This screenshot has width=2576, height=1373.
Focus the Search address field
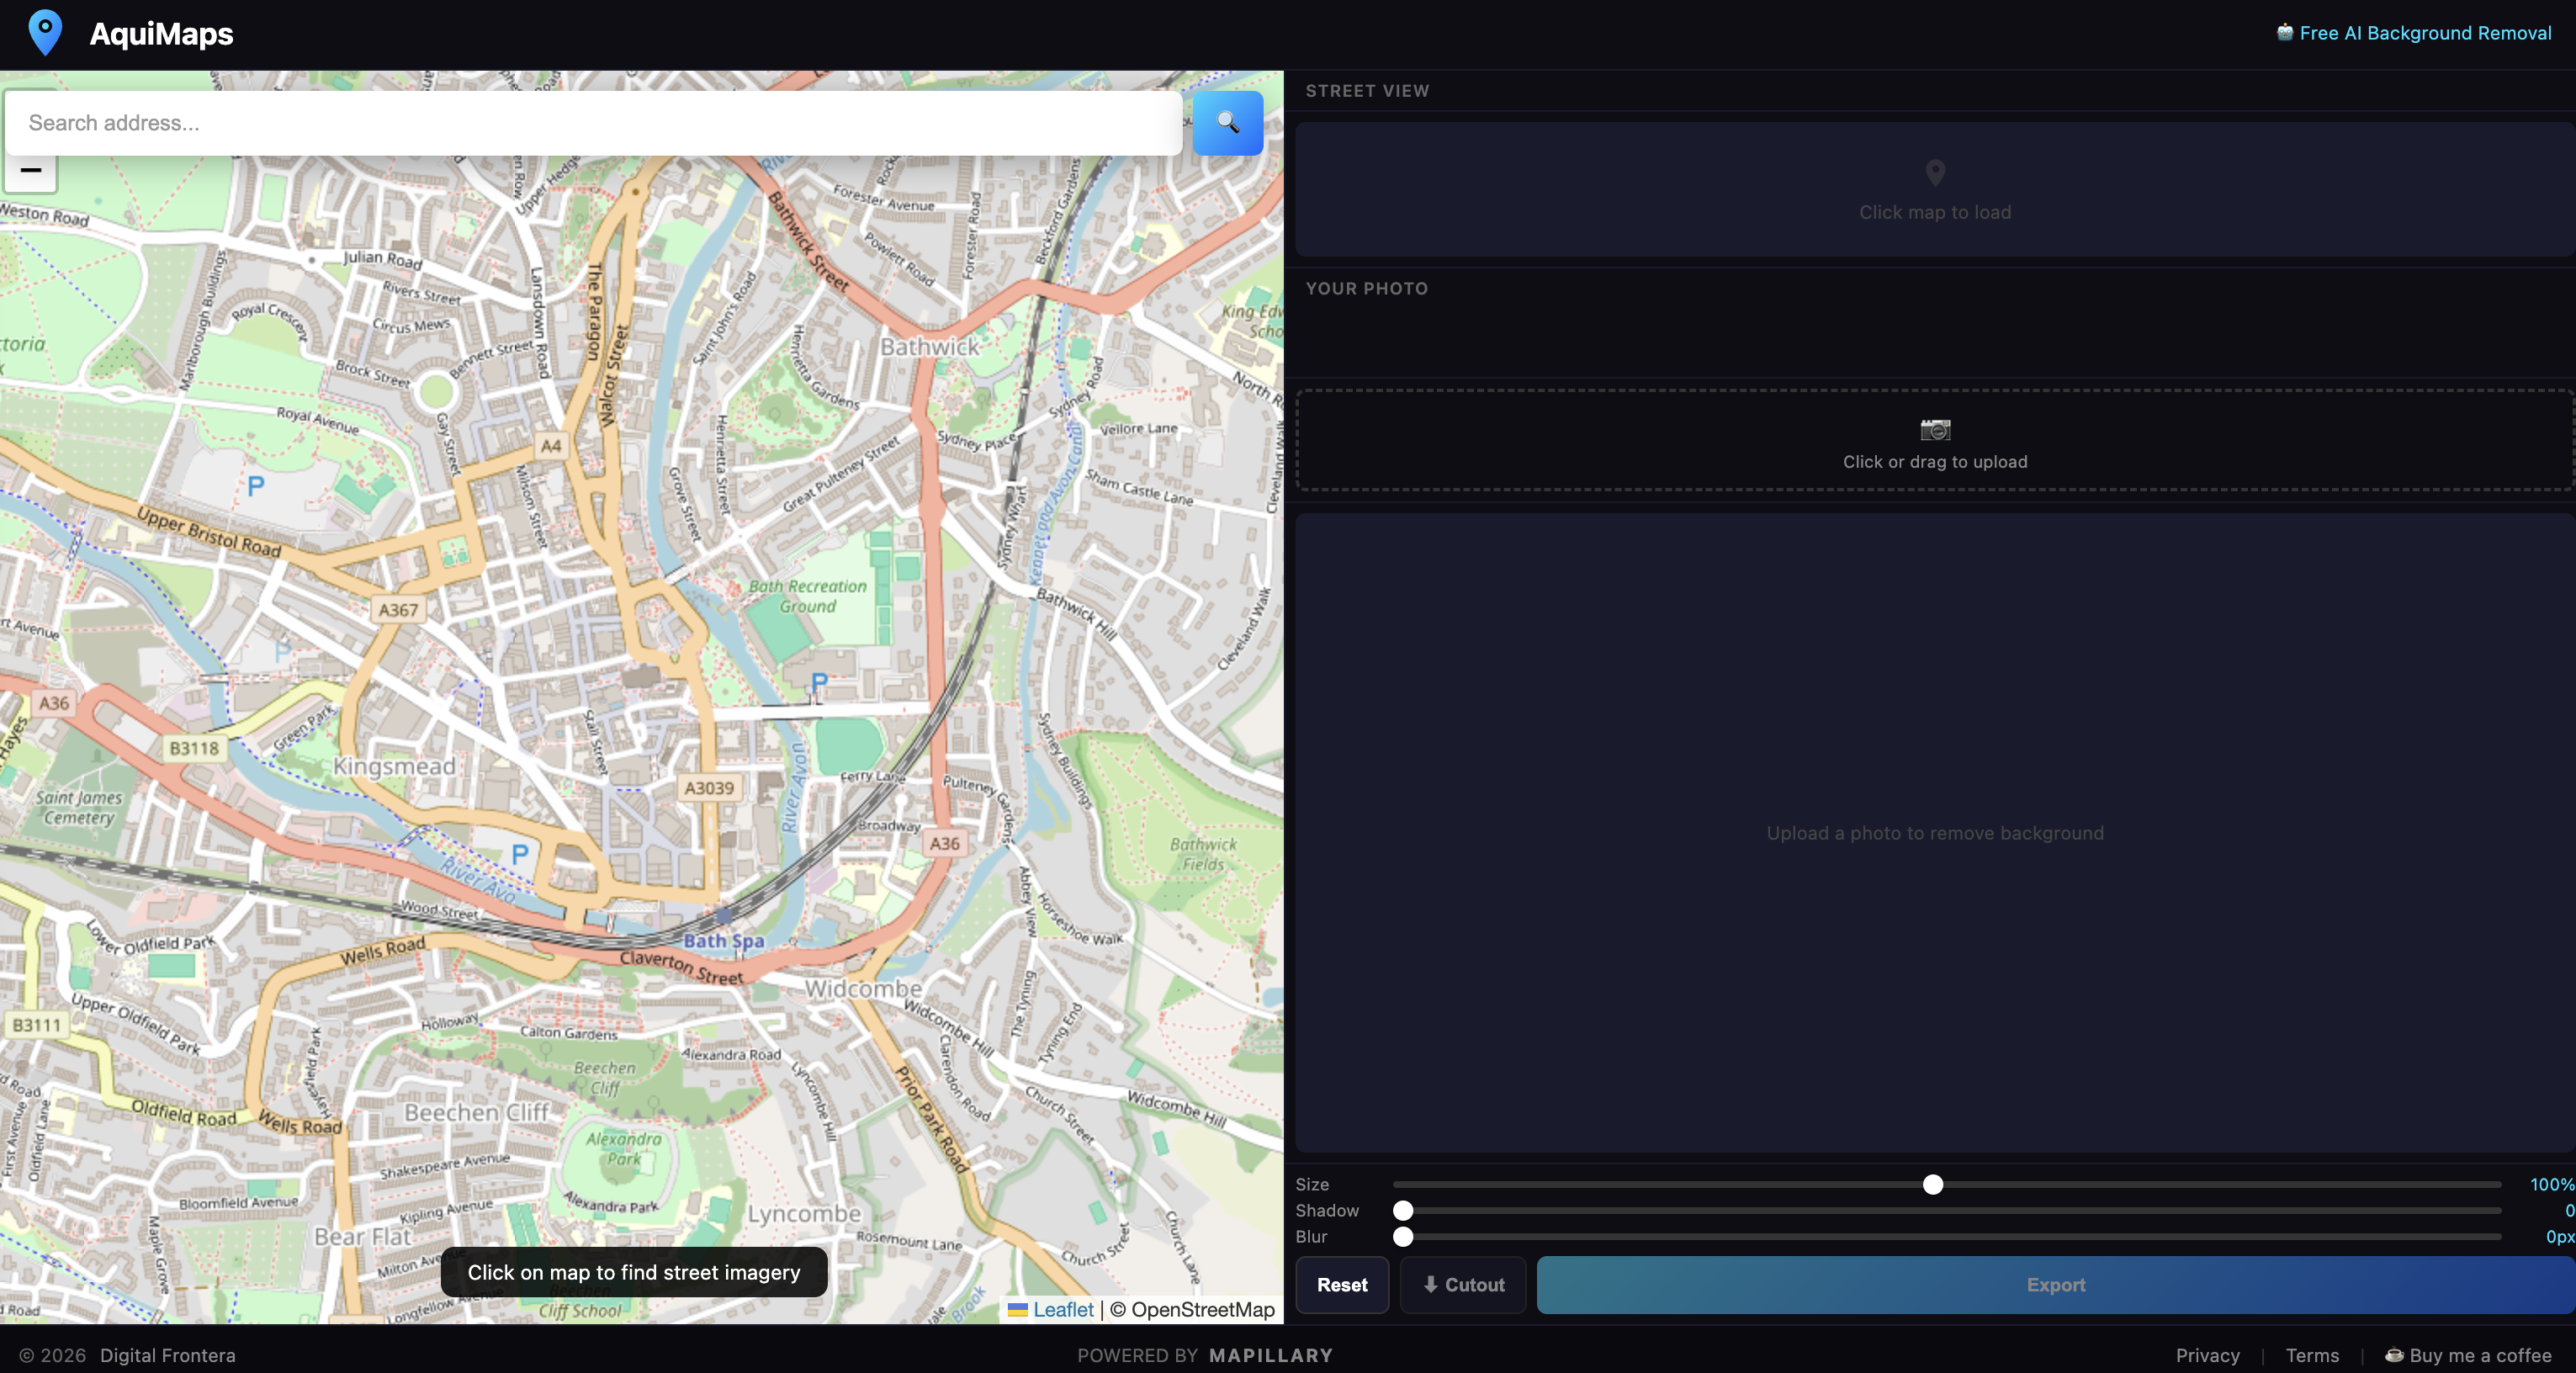click(594, 123)
